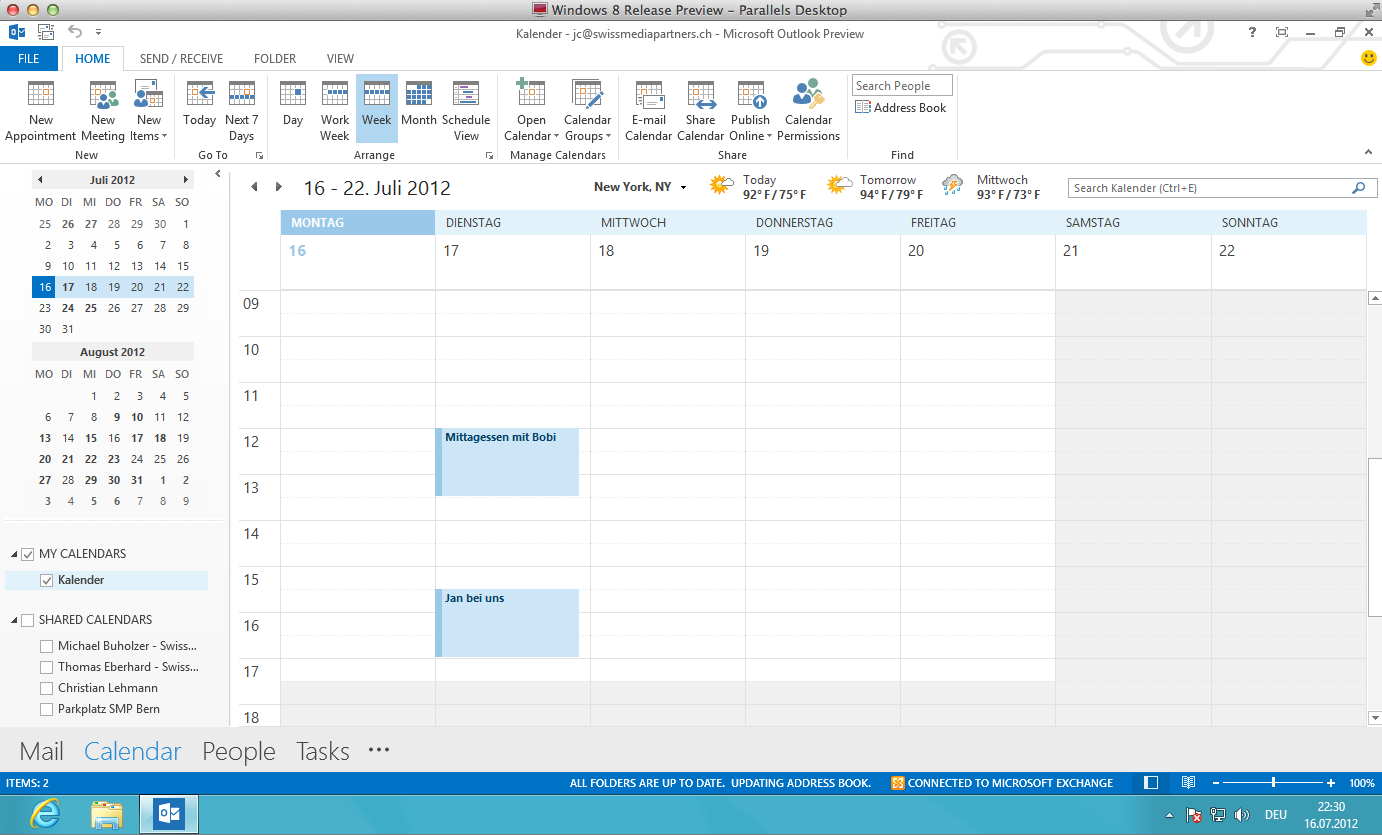The height and width of the screenshot is (835, 1382).
Task: Show Next 7 Days view
Action: pos(241,111)
